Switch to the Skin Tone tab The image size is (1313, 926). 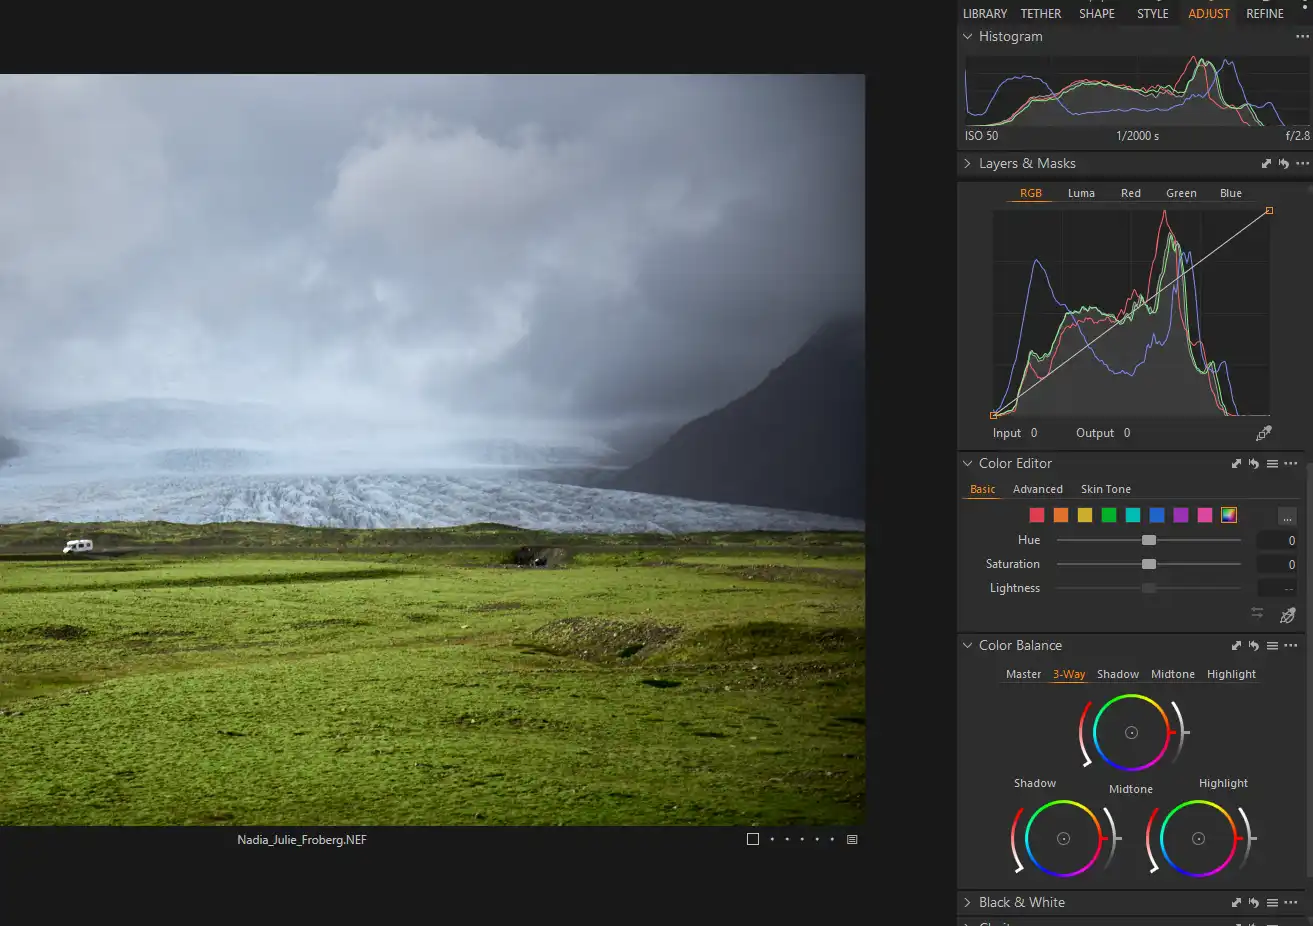click(1105, 489)
